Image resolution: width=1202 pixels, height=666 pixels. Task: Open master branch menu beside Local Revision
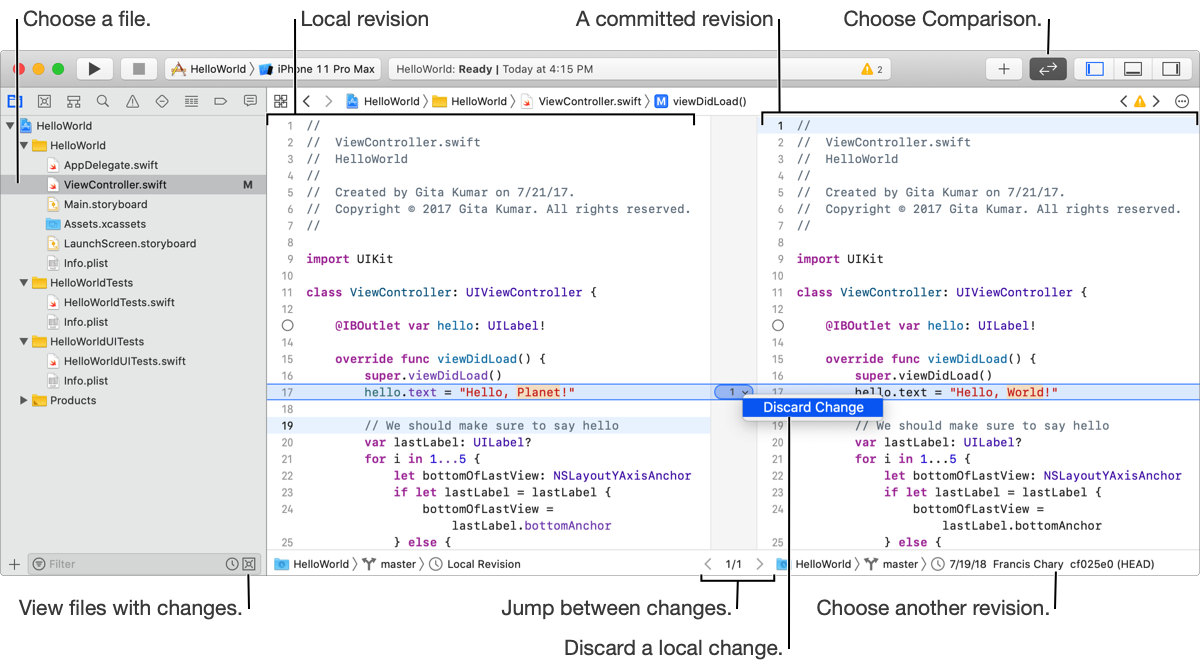pyautogui.click(x=389, y=564)
